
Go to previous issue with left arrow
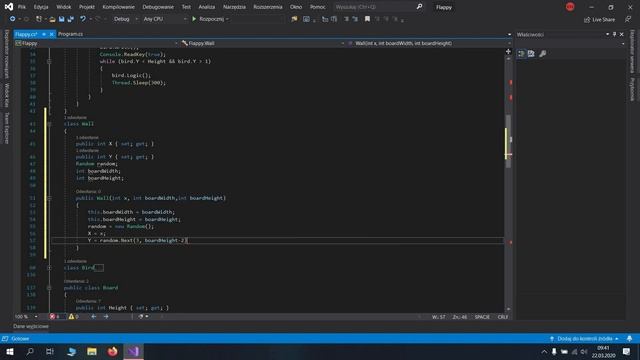click(x=93, y=317)
